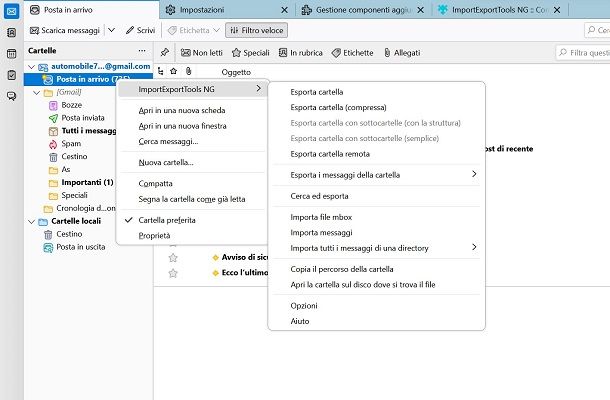Select Cestino under Gmail

(x=74, y=156)
